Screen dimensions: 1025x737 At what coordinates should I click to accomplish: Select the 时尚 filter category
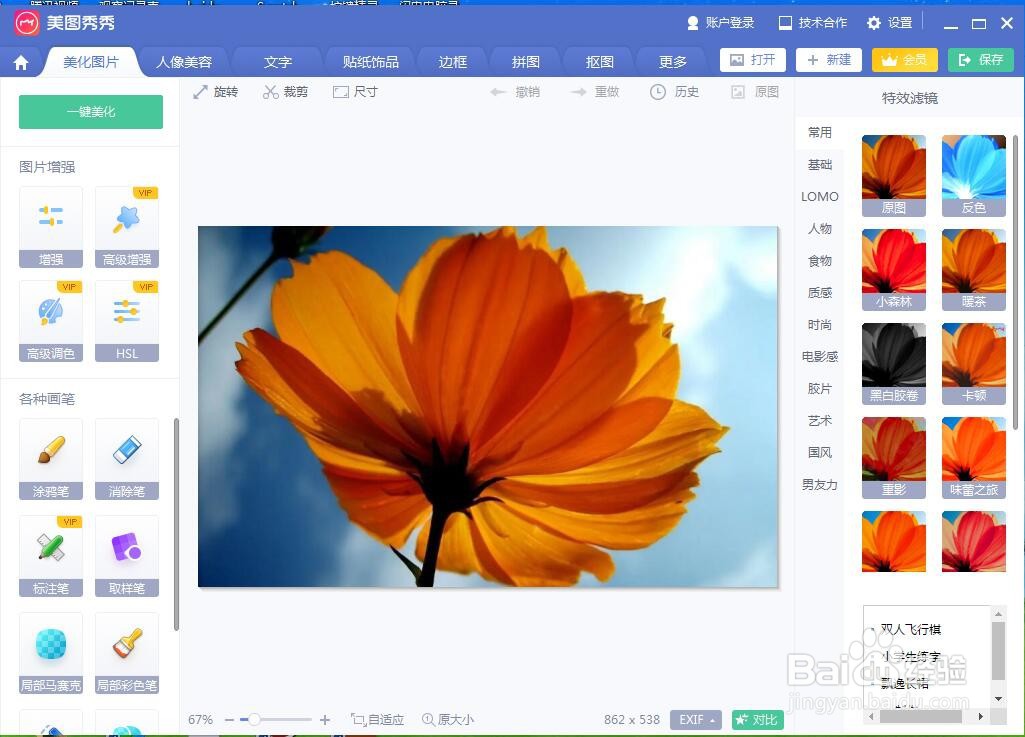click(x=820, y=325)
